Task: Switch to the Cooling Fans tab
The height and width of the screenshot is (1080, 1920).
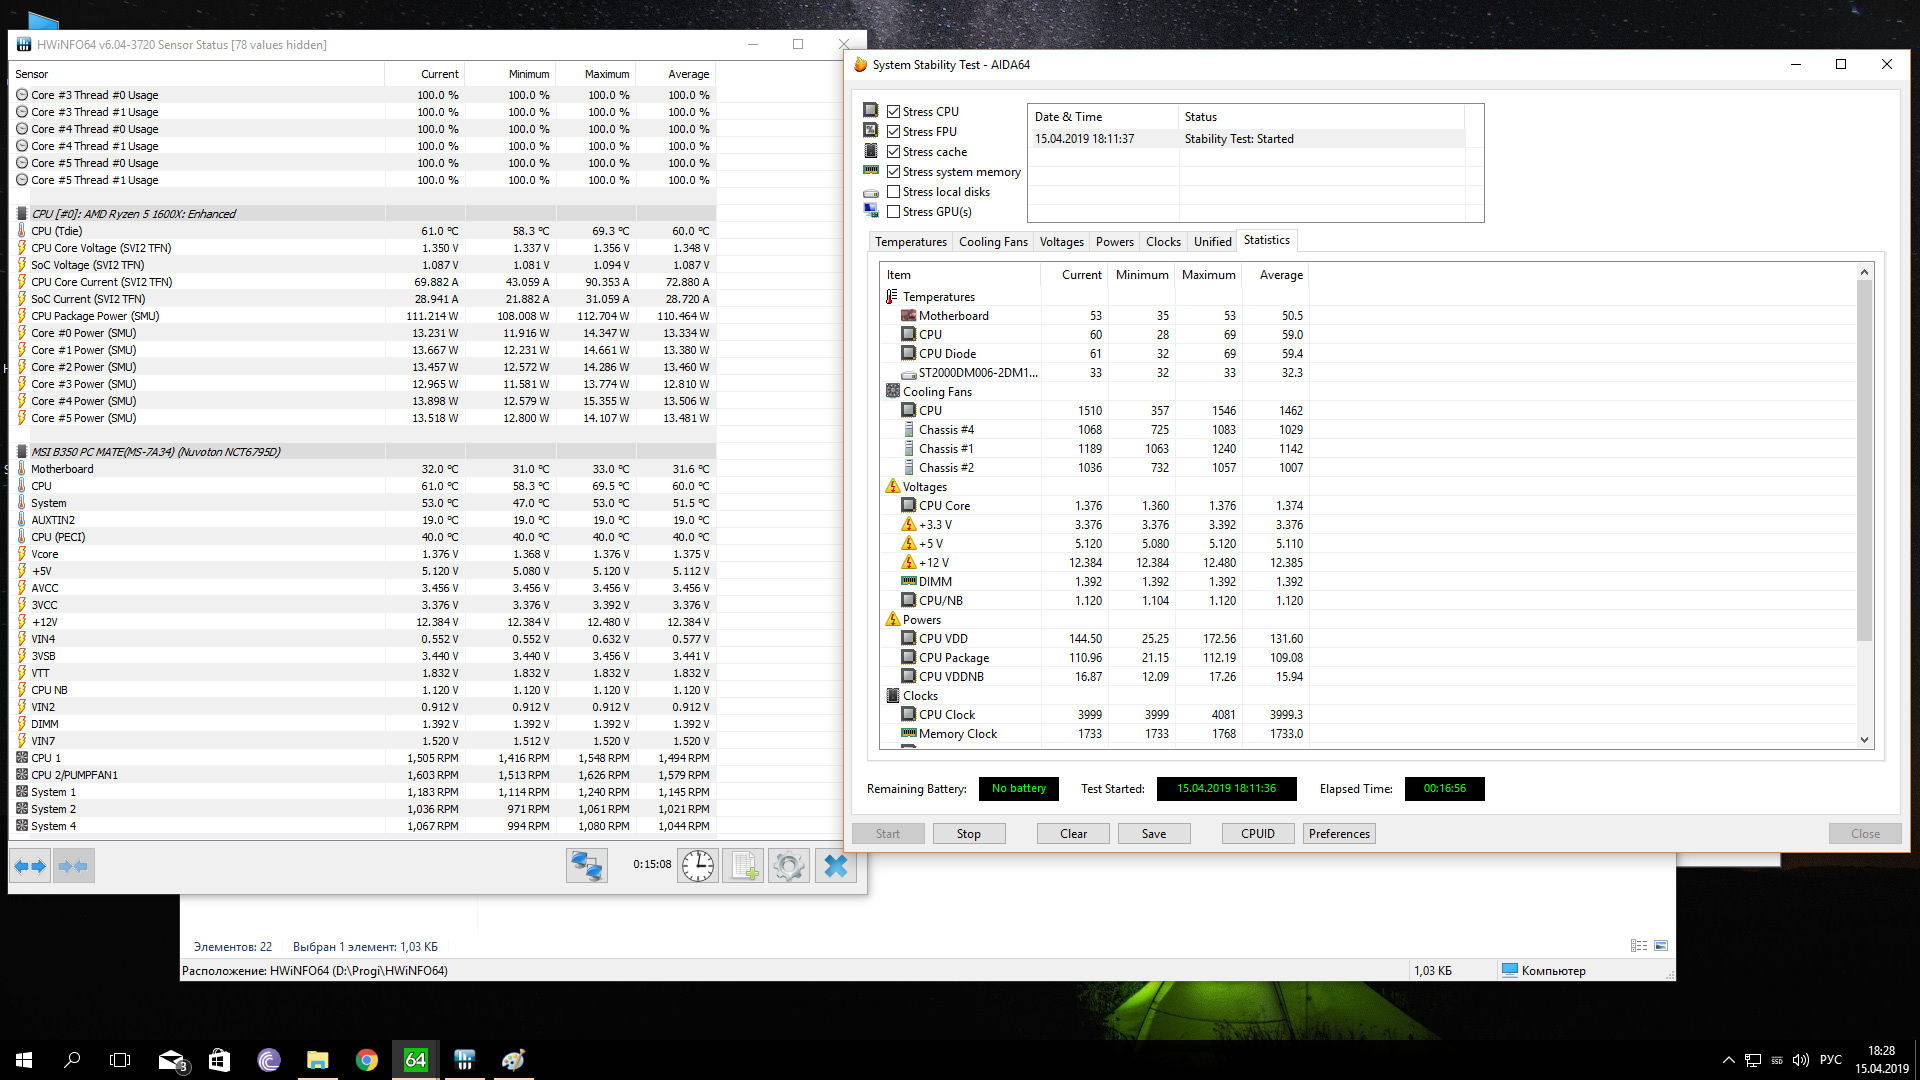Action: point(993,242)
